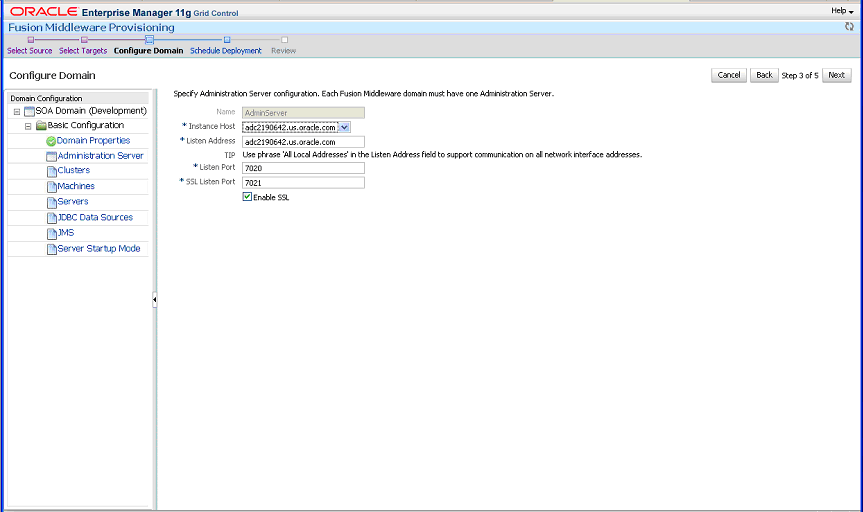The image size is (863, 512).
Task: Click the JMS document icon
Action: tap(52, 234)
